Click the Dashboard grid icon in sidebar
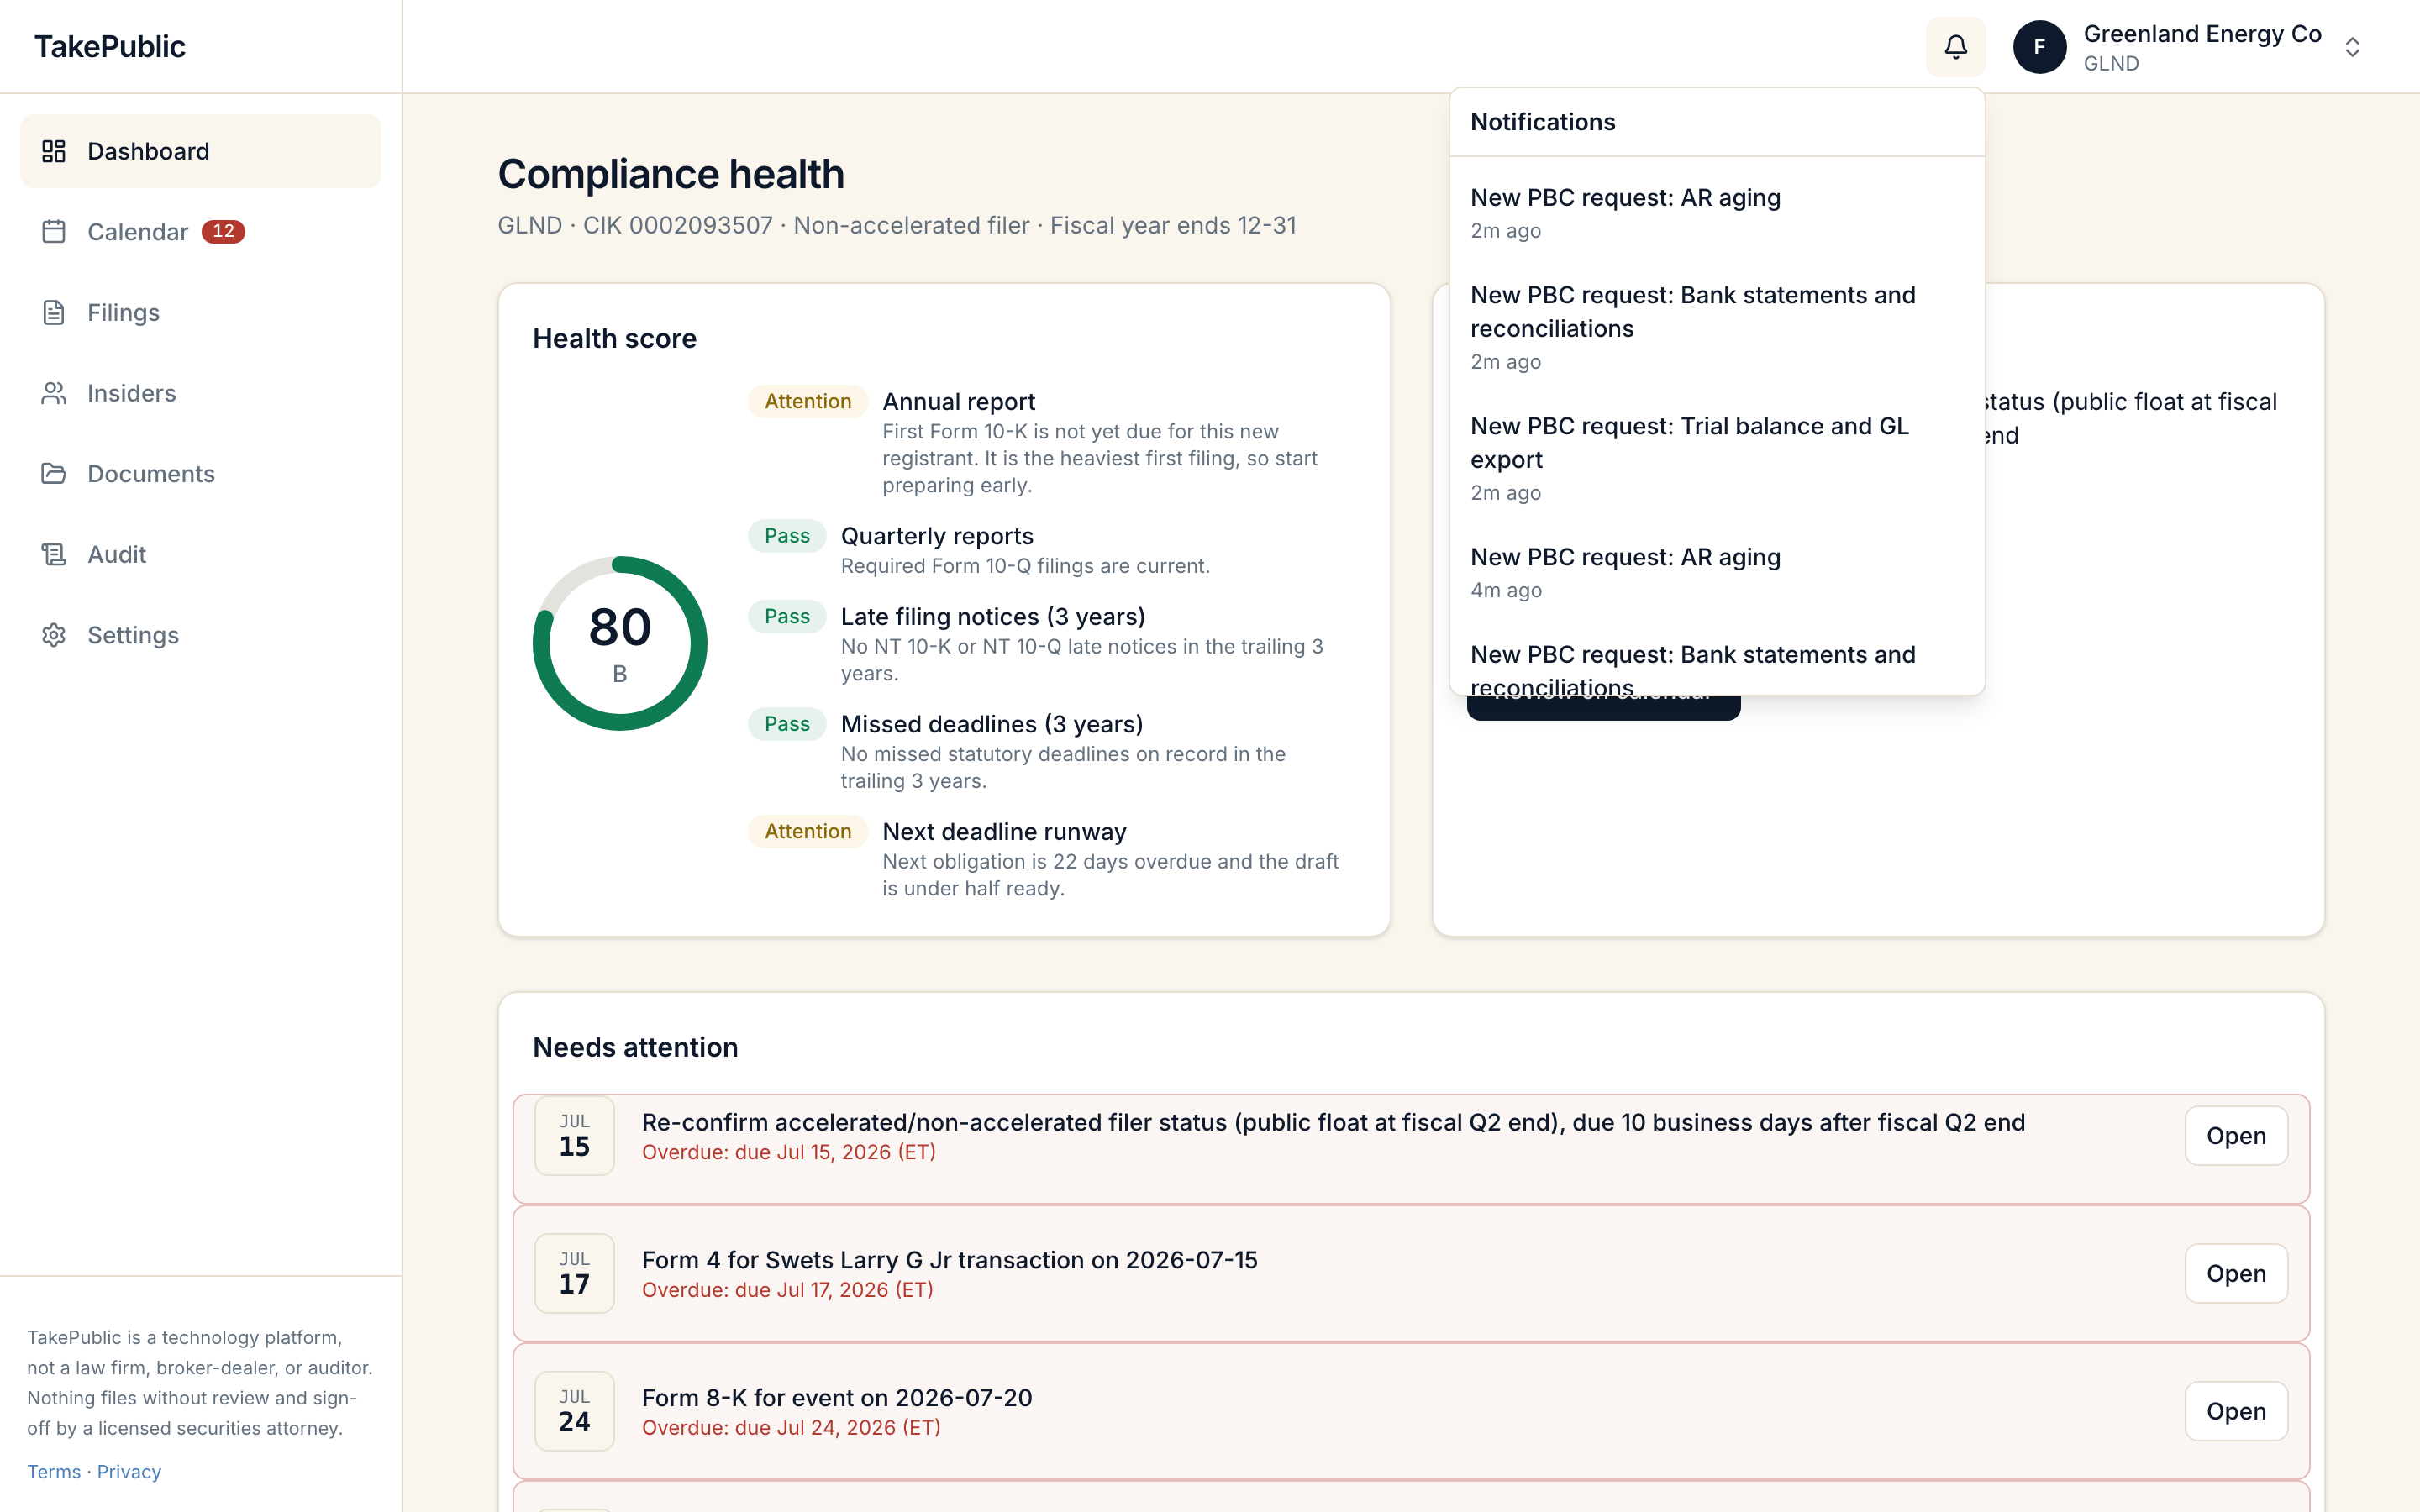This screenshot has height=1512, width=2420. tap(54, 151)
